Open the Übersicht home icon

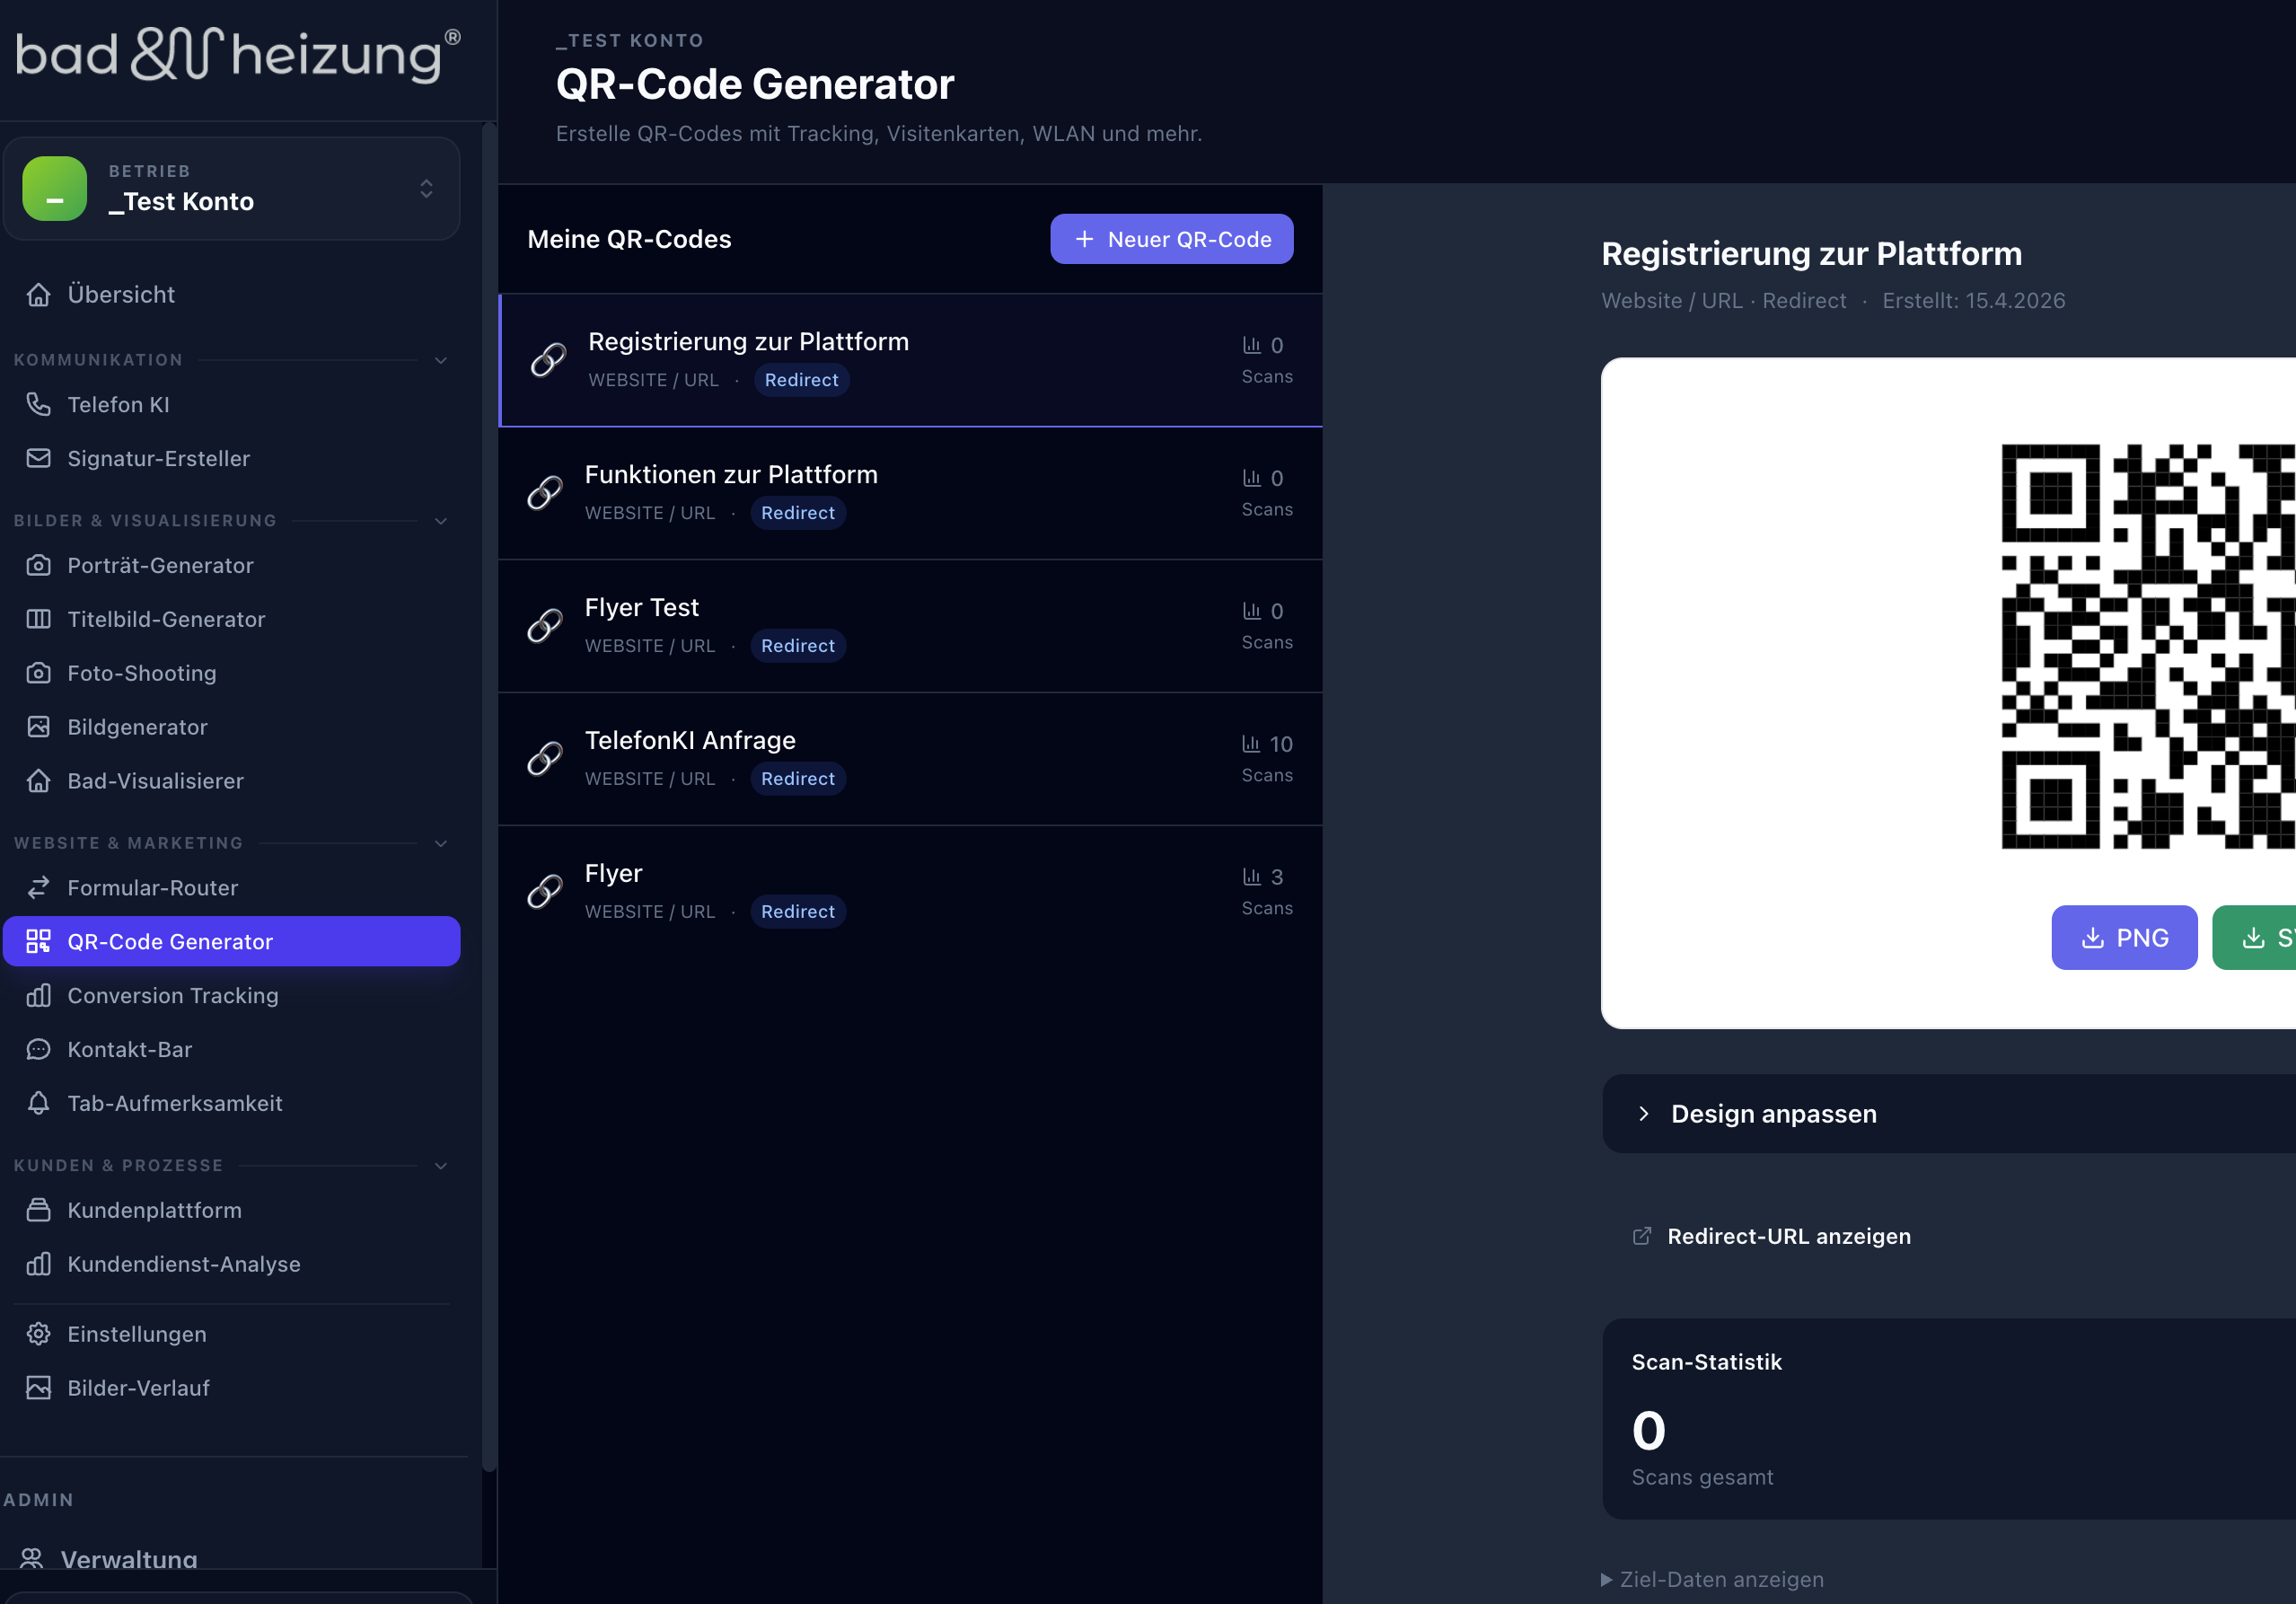[x=38, y=295]
